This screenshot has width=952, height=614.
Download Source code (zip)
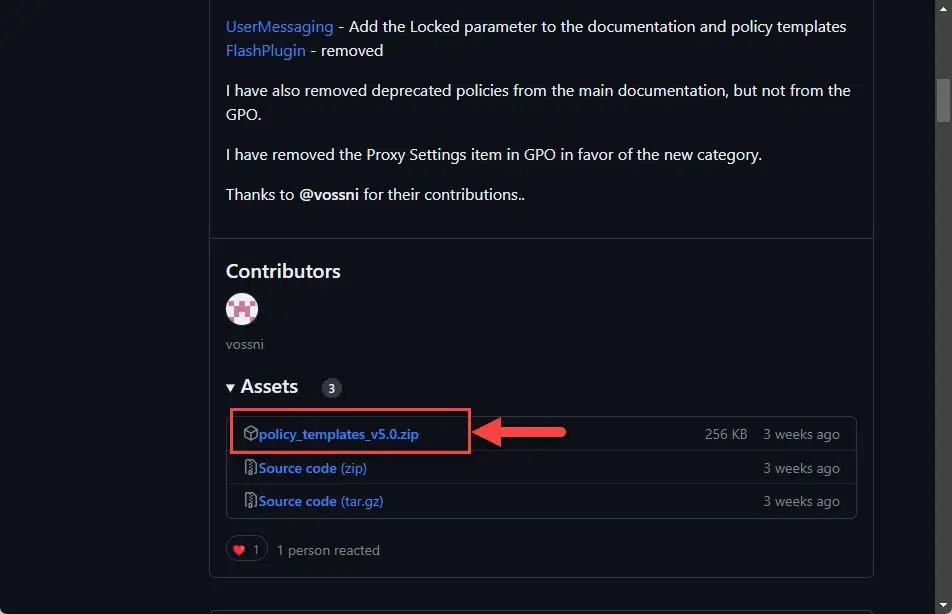(313, 468)
